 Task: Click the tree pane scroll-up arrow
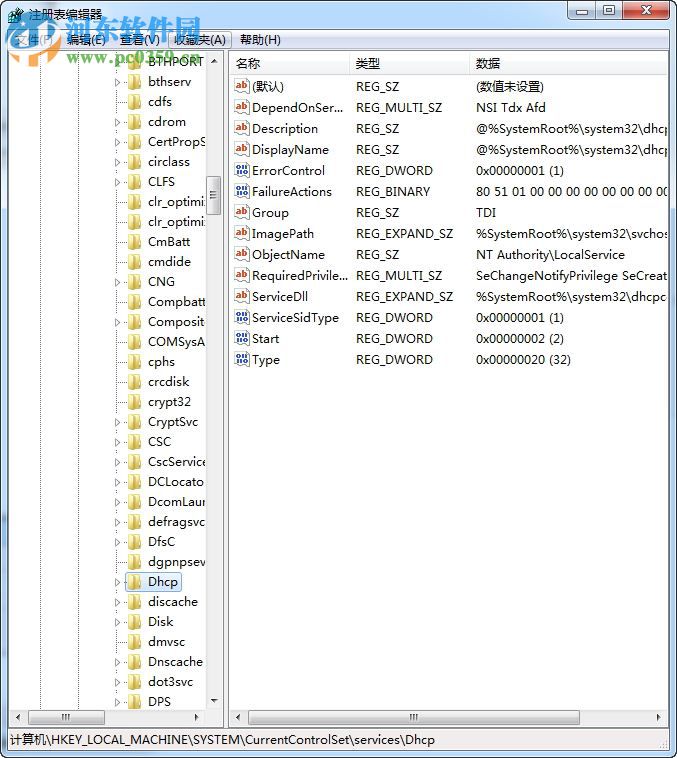(214, 61)
